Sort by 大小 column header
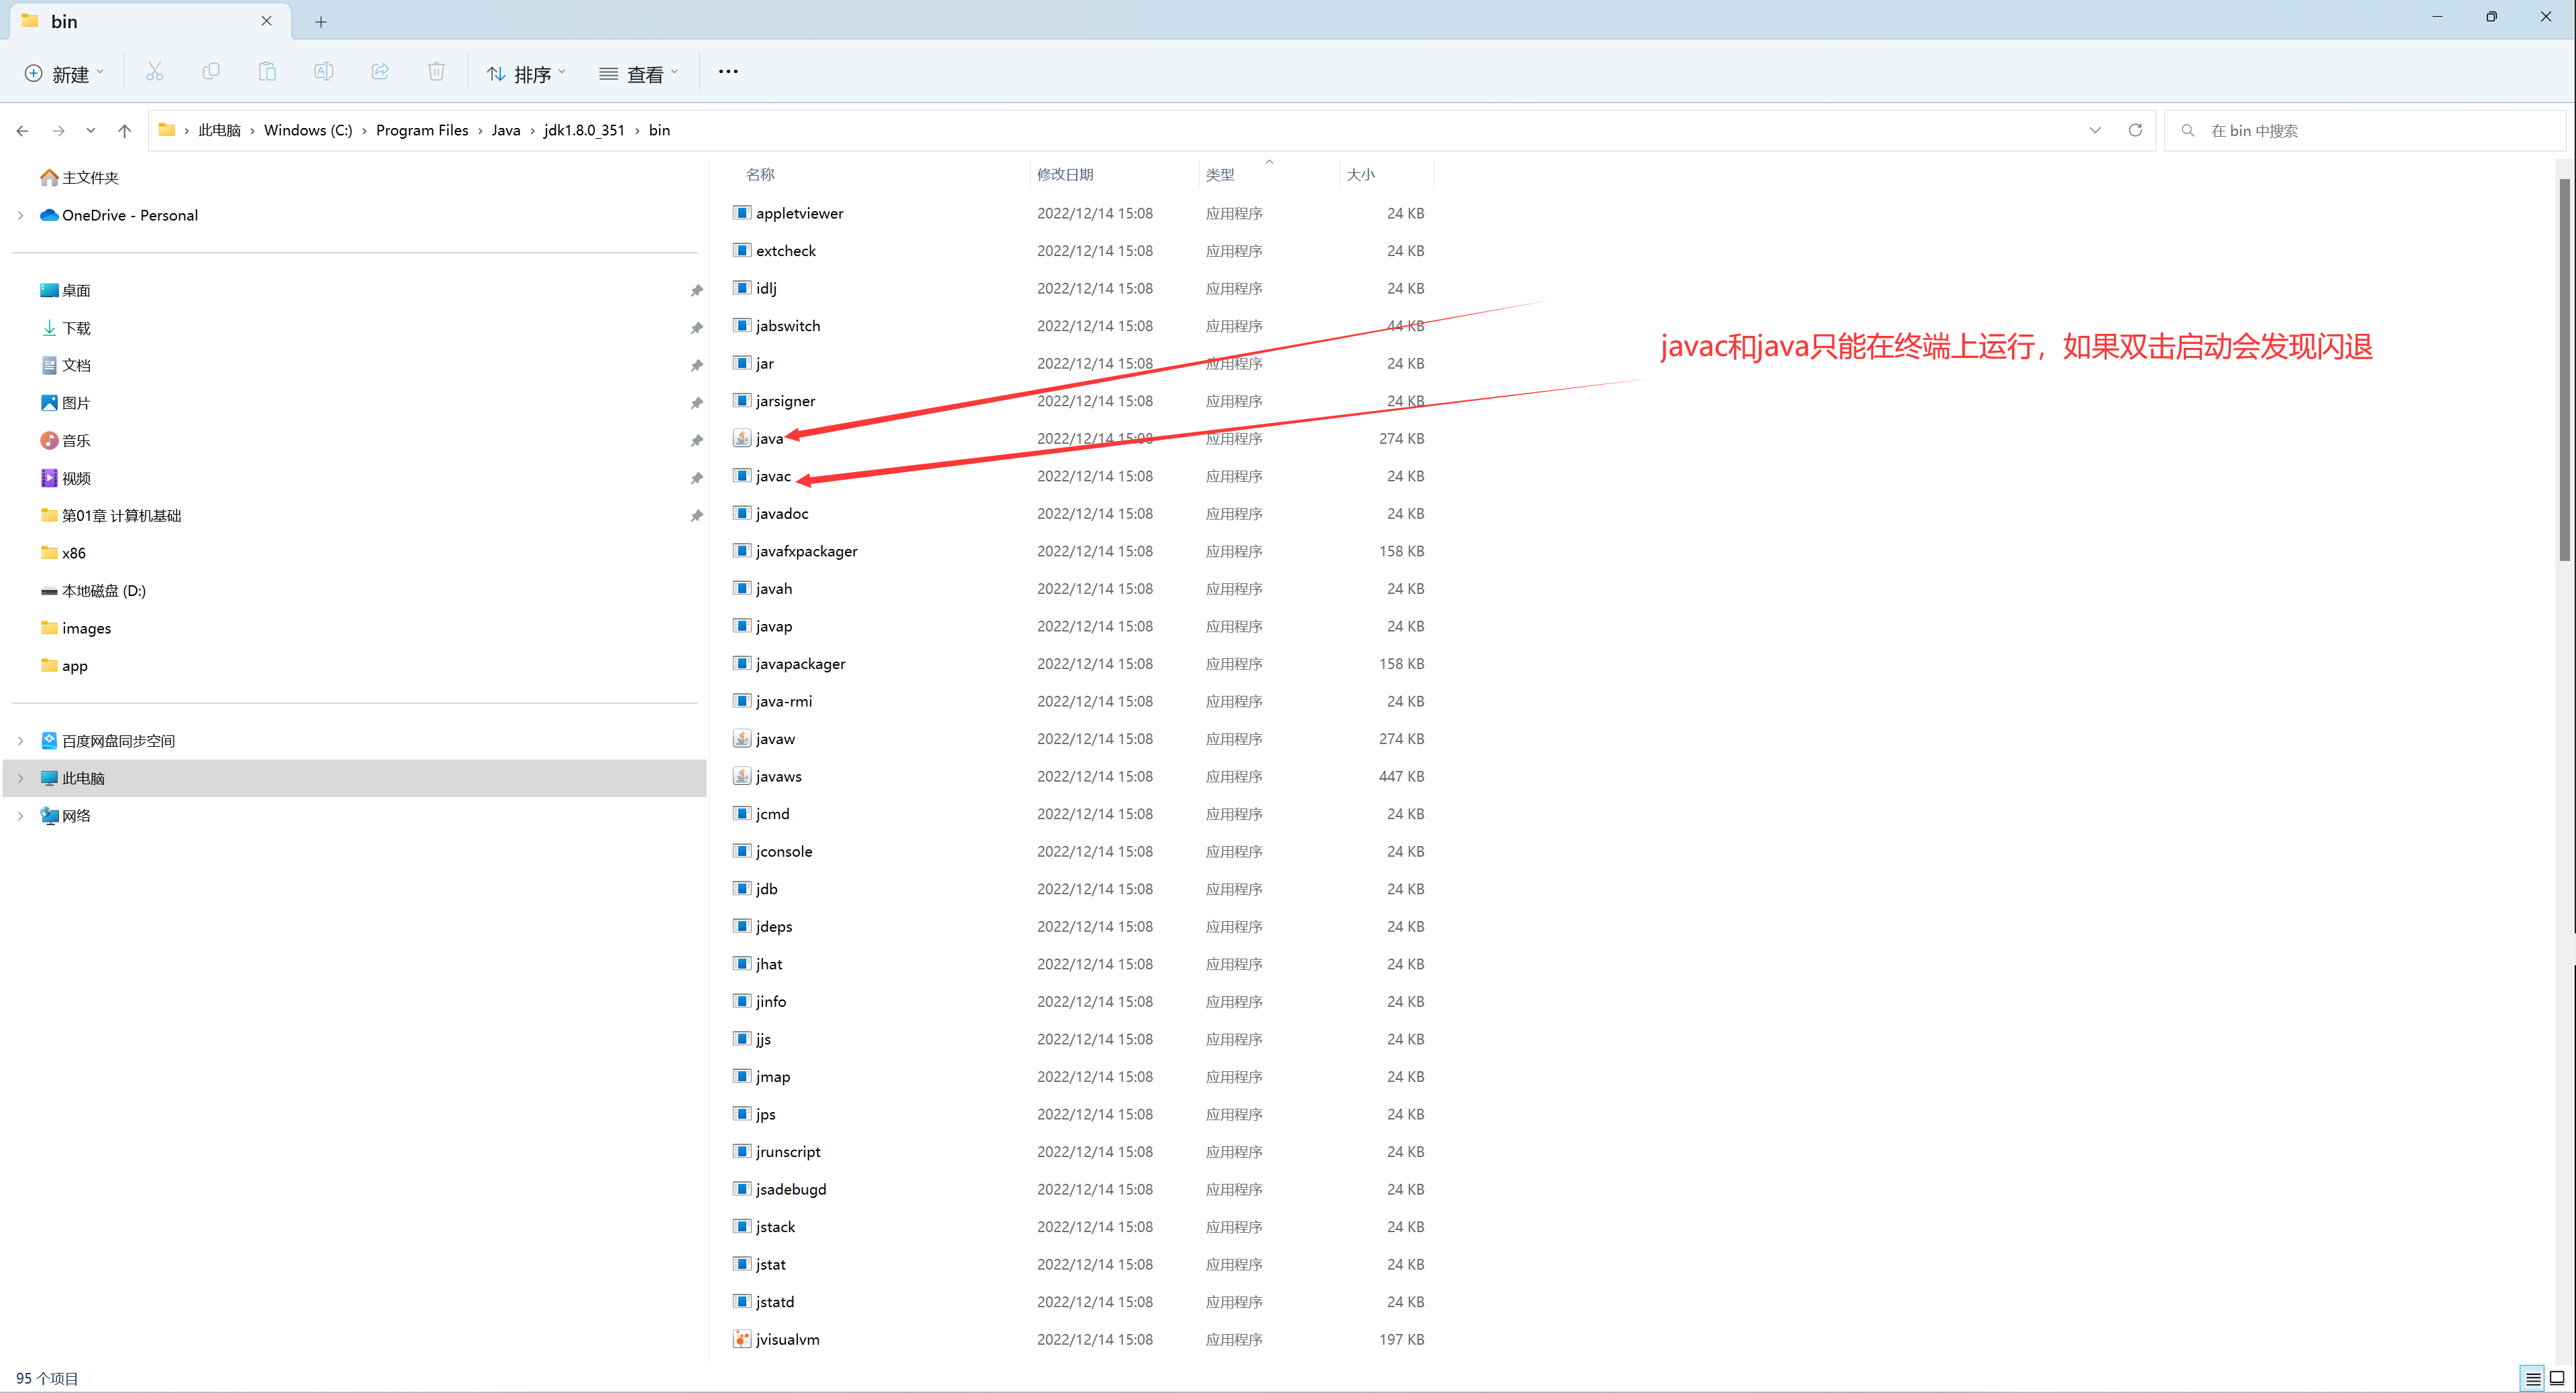Viewport: 2576px width, 1393px height. click(1361, 175)
